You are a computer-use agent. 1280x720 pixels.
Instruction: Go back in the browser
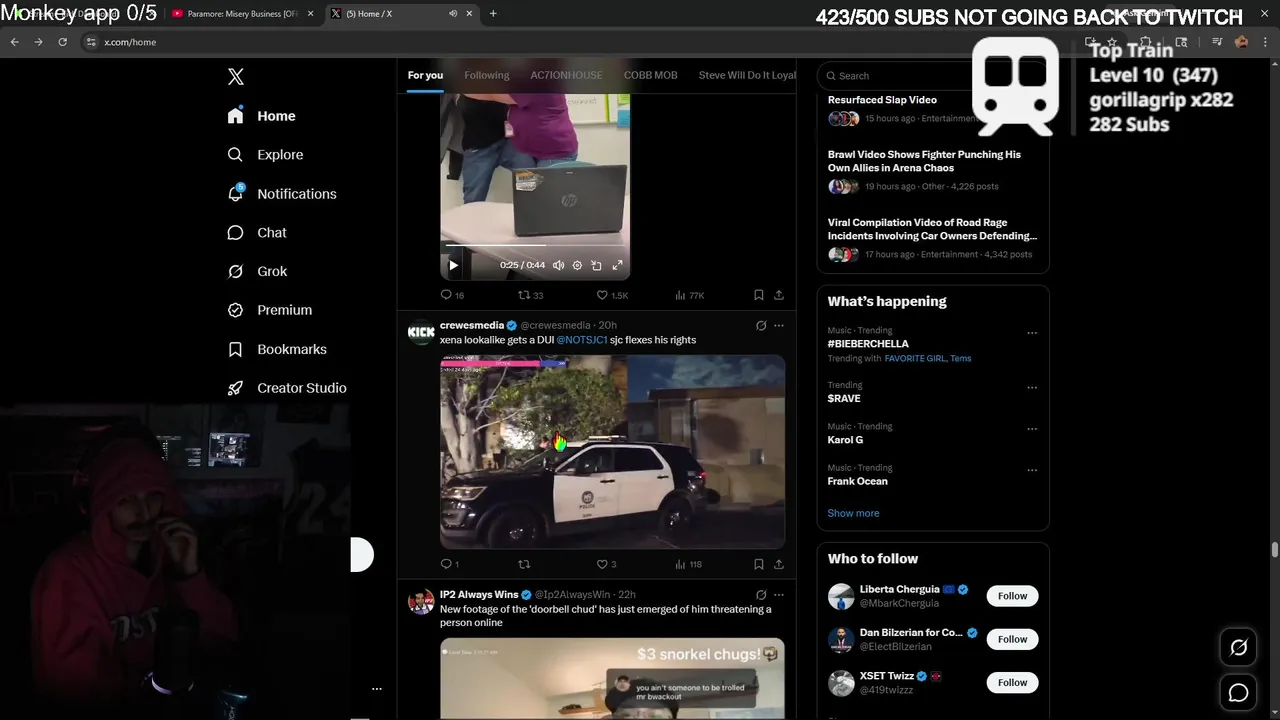14,42
